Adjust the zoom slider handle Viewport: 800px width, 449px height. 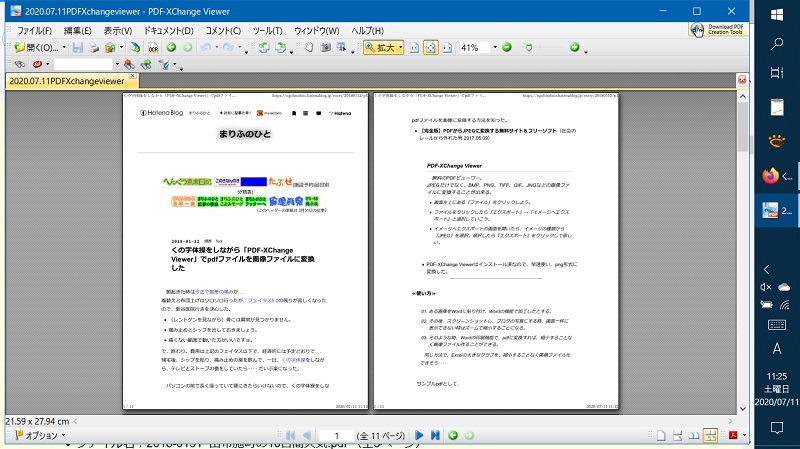pyautogui.click(x=529, y=47)
